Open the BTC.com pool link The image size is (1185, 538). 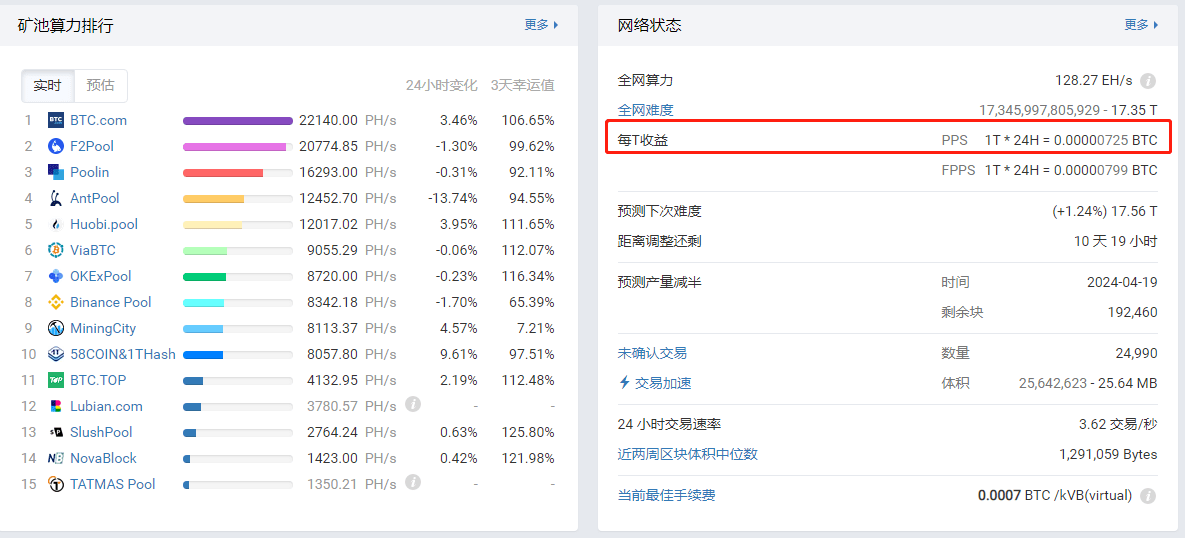[x=98, y=120]
